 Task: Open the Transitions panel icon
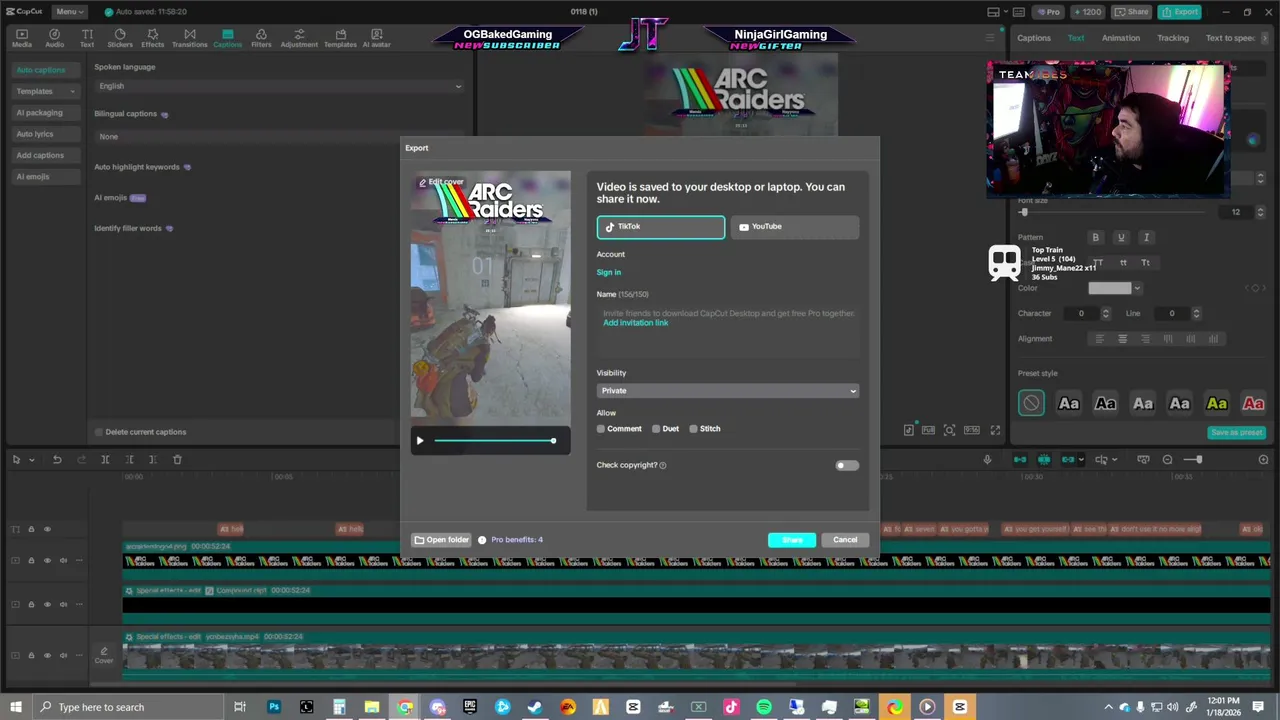[x=189, y=38]
